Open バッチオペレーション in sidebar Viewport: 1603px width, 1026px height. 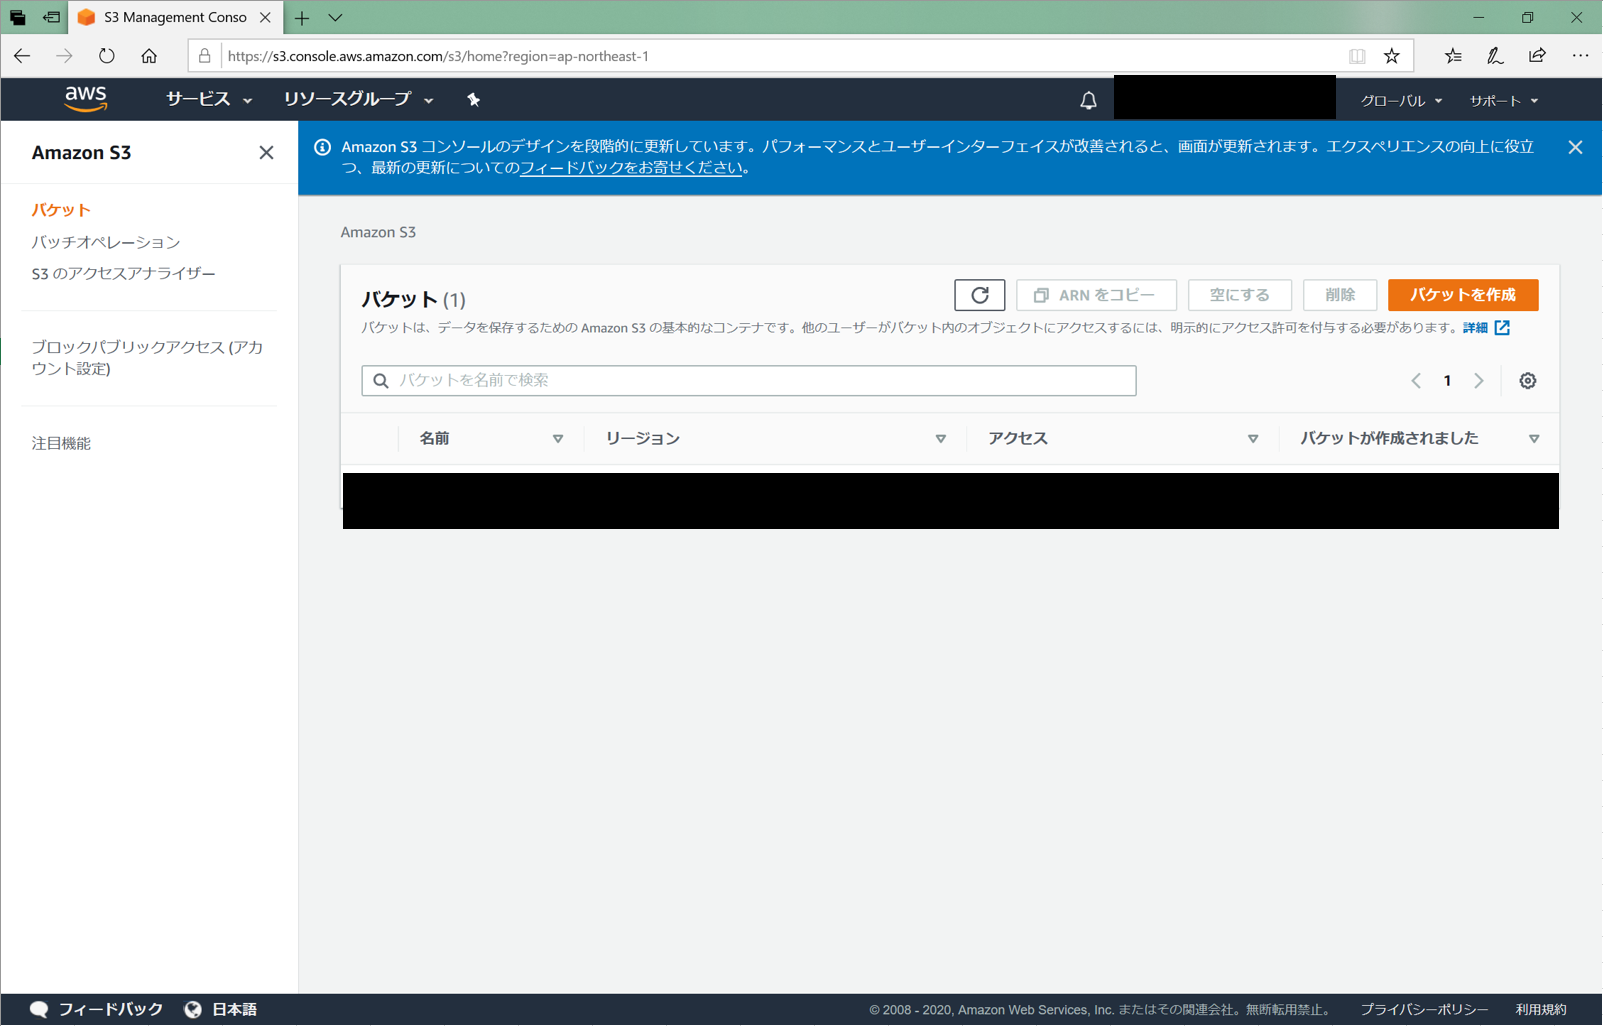106,242
